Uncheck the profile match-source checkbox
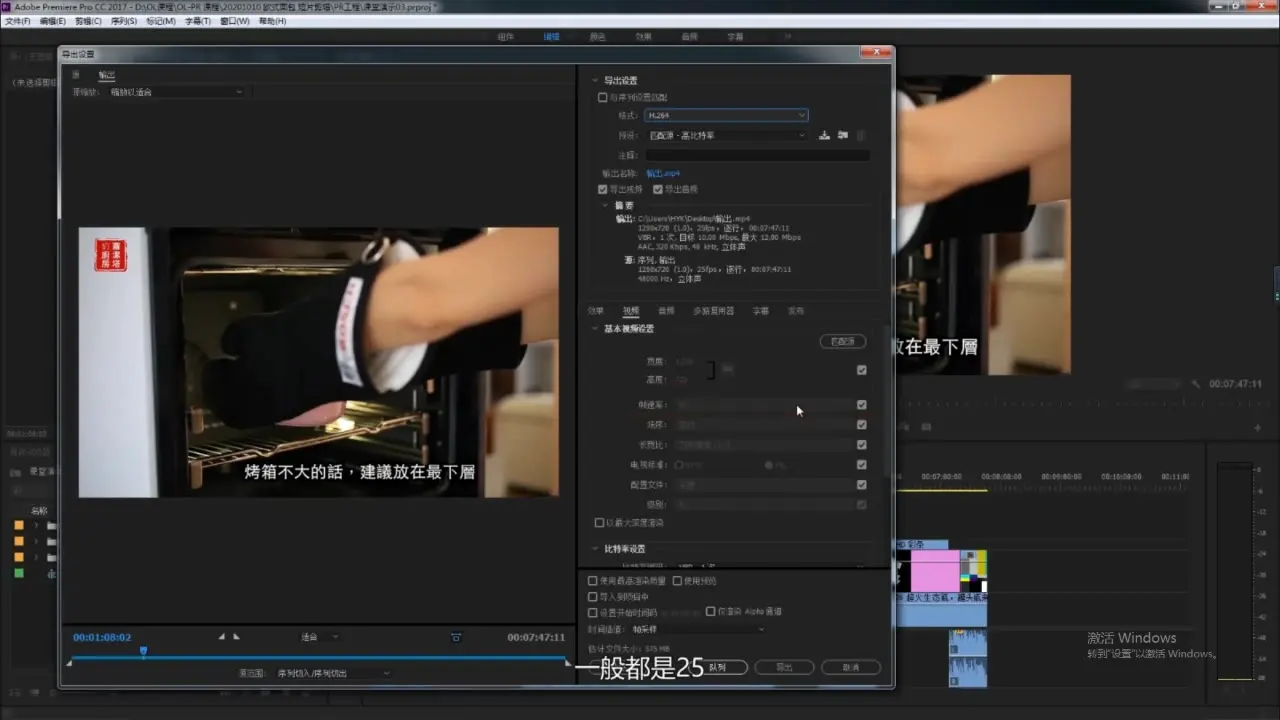Viewport: 1280px width, 720px height. coord(861,485)
